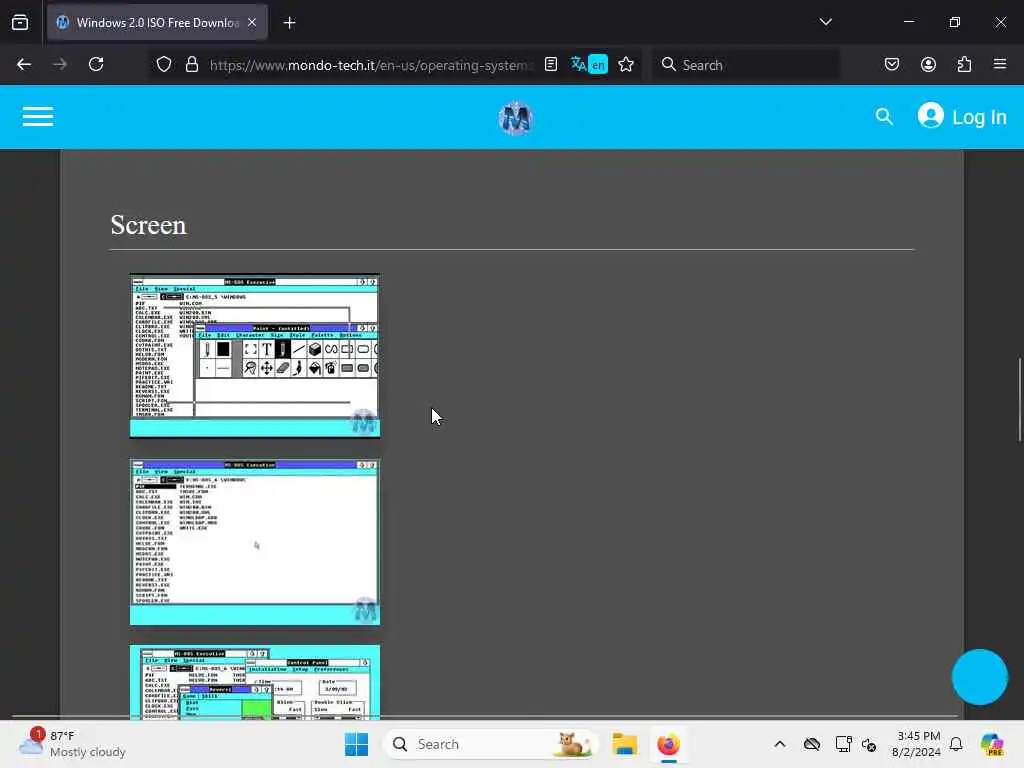Open the Firefox account icon
1024x768 pixels.
coord(928,64)
